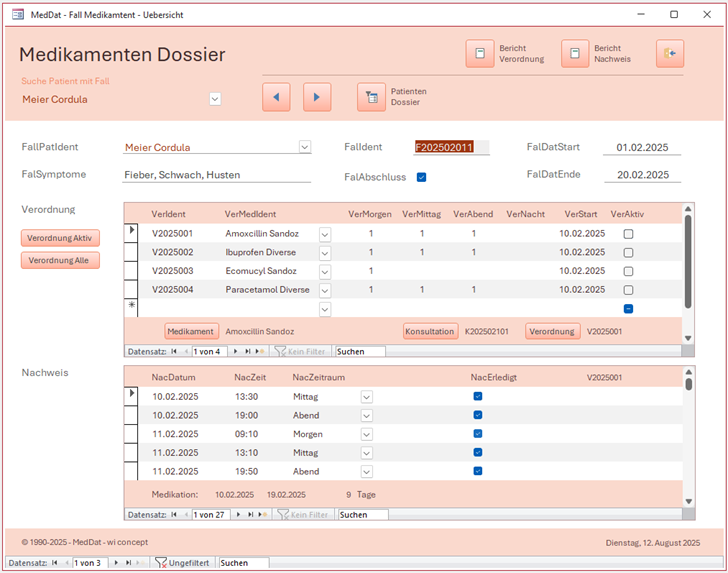Enable VerAktiv for prescription V2025001

[628, 234]
